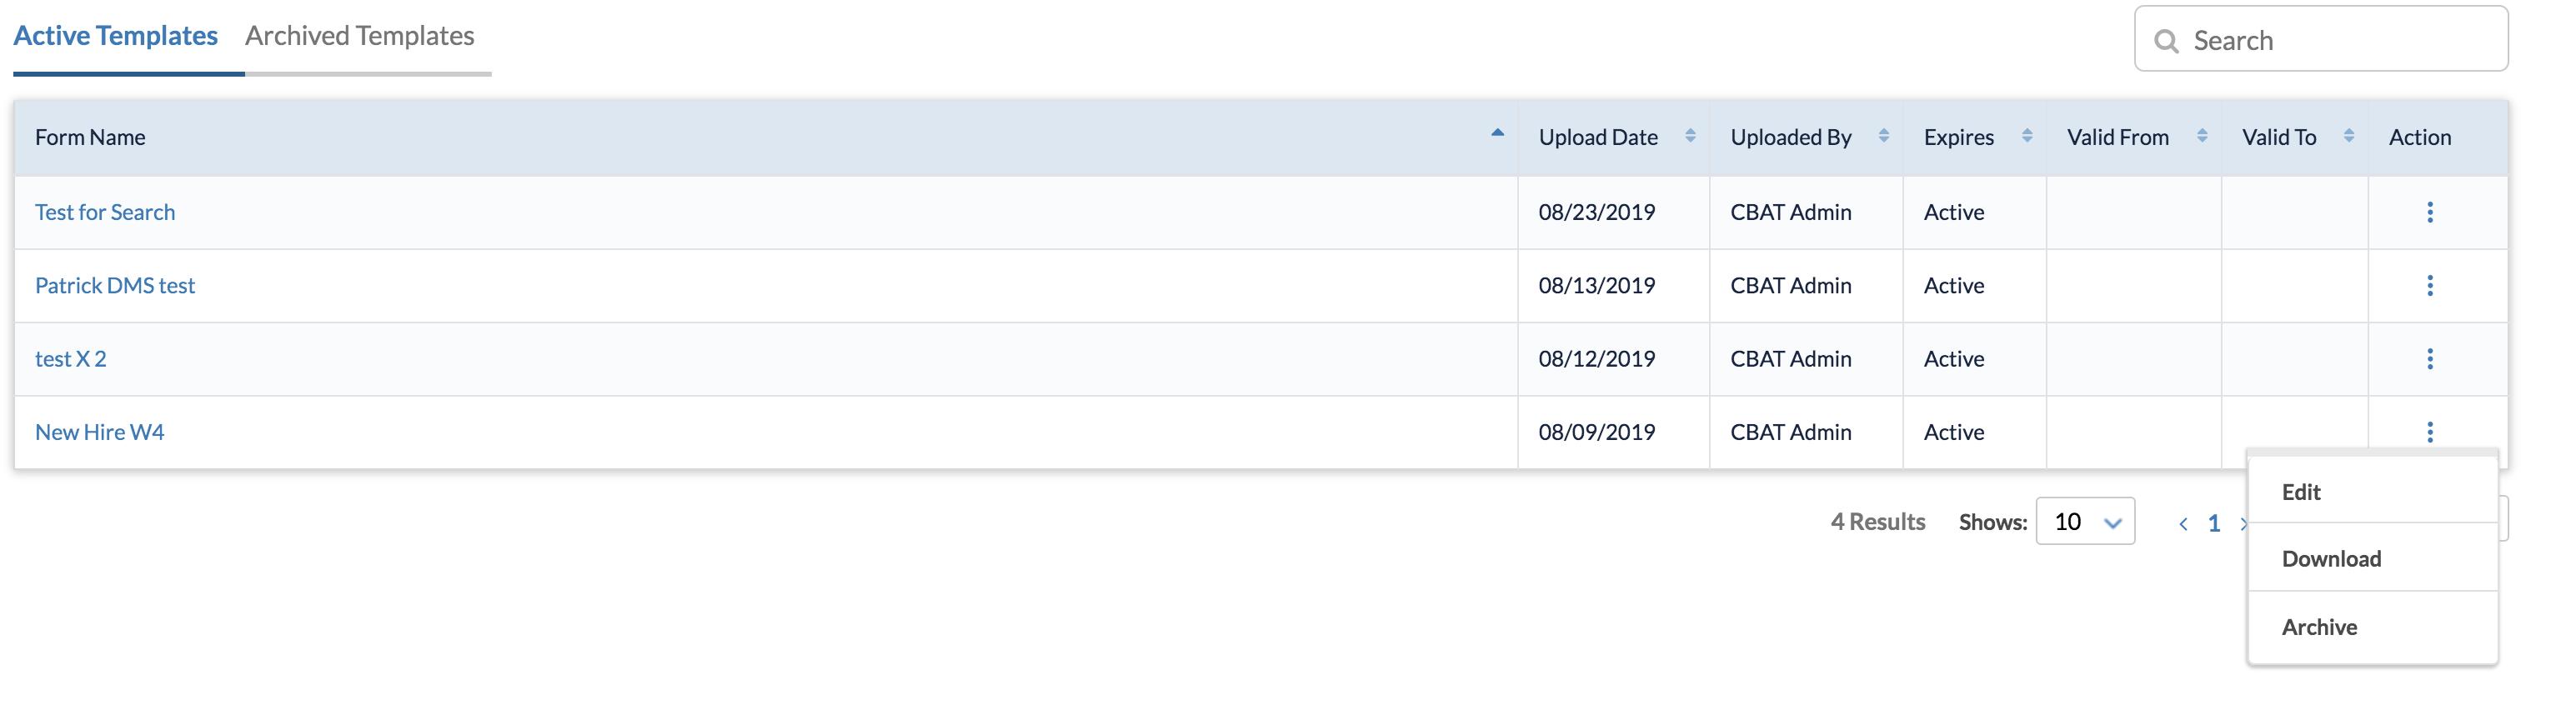2576x710 pixels.
Task: Sort by Form Name arrow icon
Action: [x=1497, y=133]
